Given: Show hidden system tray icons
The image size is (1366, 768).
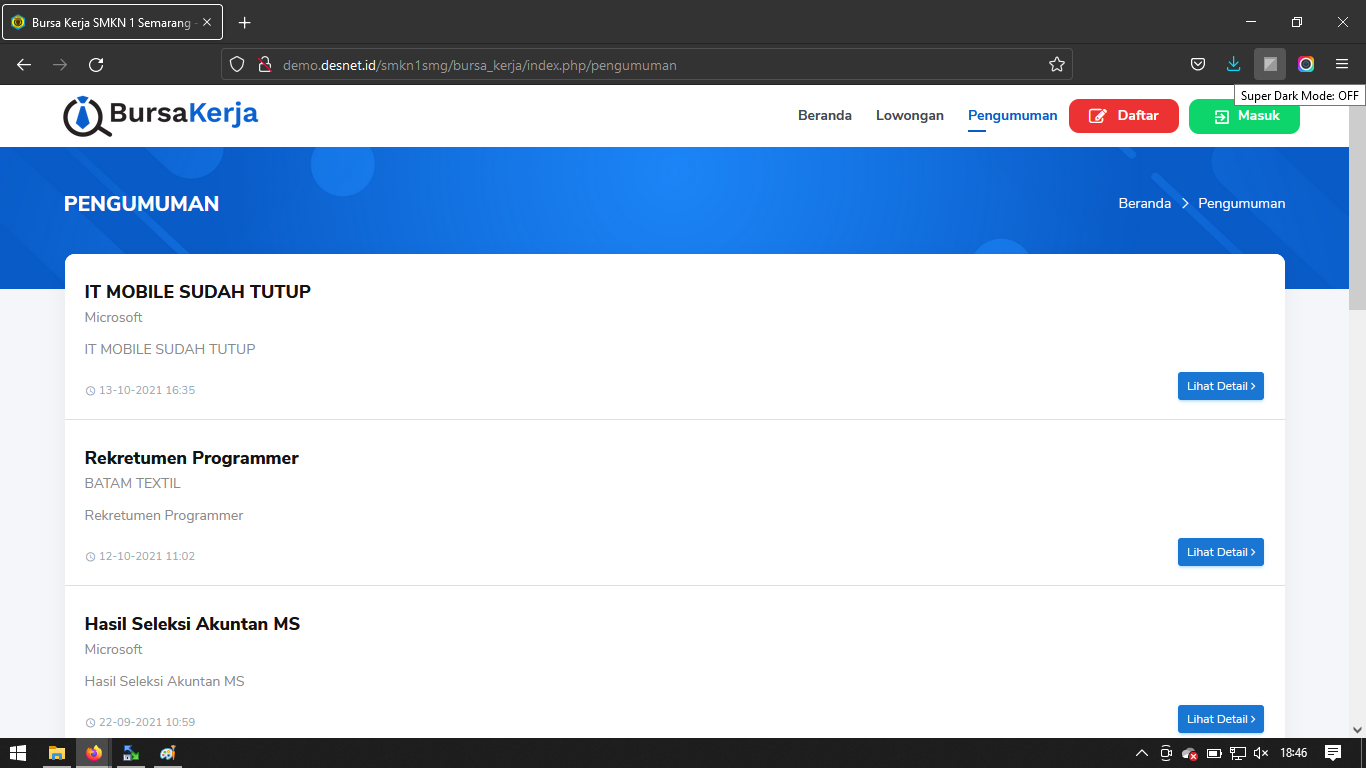Looking at the screenshot, I should click(x=1141, y=753).
